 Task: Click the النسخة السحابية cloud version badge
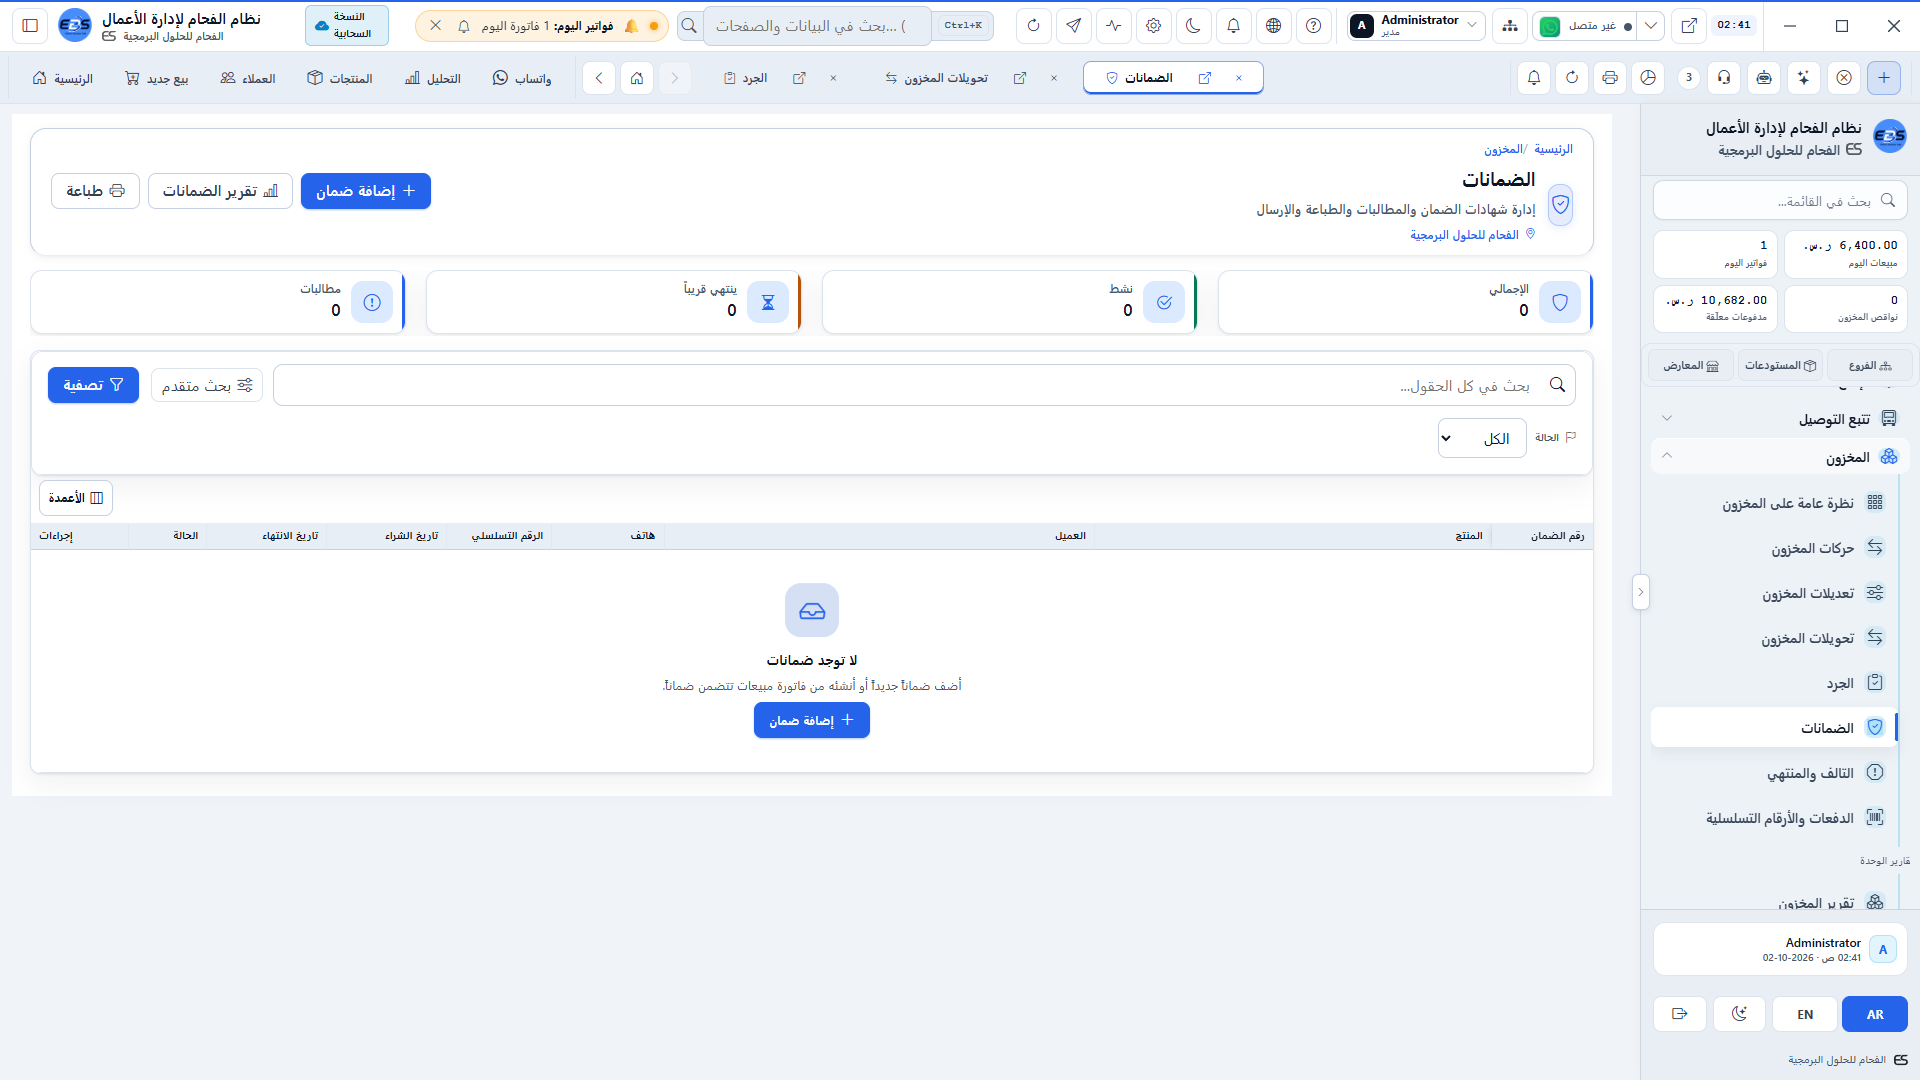[347, 26]
